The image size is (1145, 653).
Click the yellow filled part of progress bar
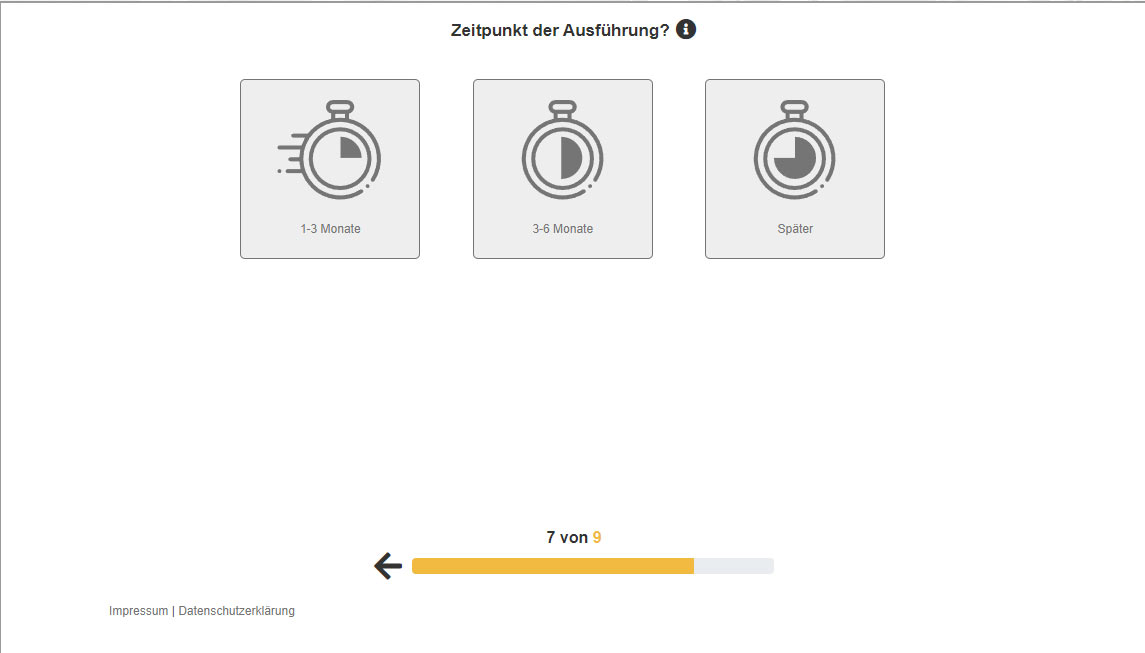(553, 565)
